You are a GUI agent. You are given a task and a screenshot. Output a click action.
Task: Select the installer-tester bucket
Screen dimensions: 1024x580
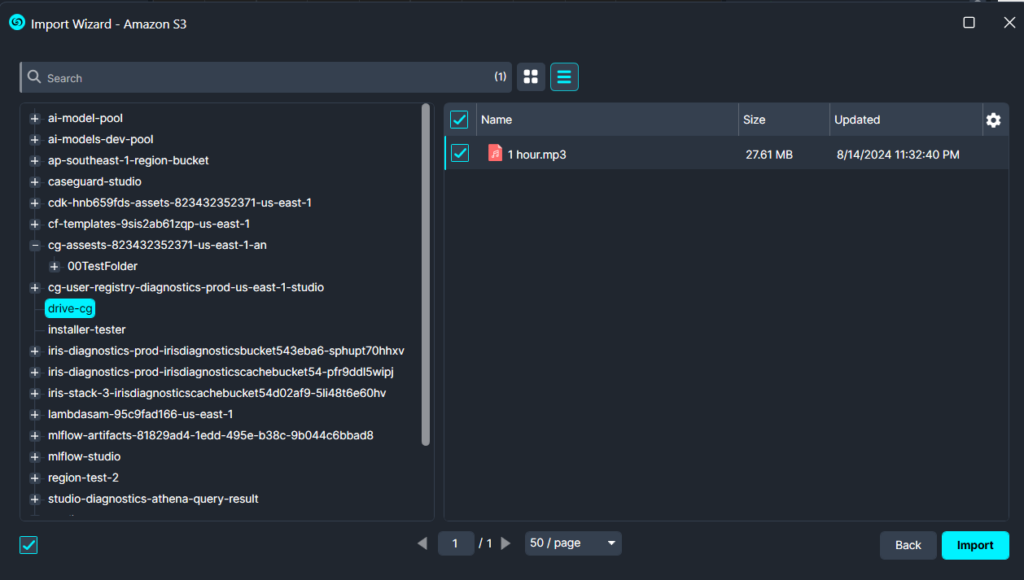pos(86,330)
